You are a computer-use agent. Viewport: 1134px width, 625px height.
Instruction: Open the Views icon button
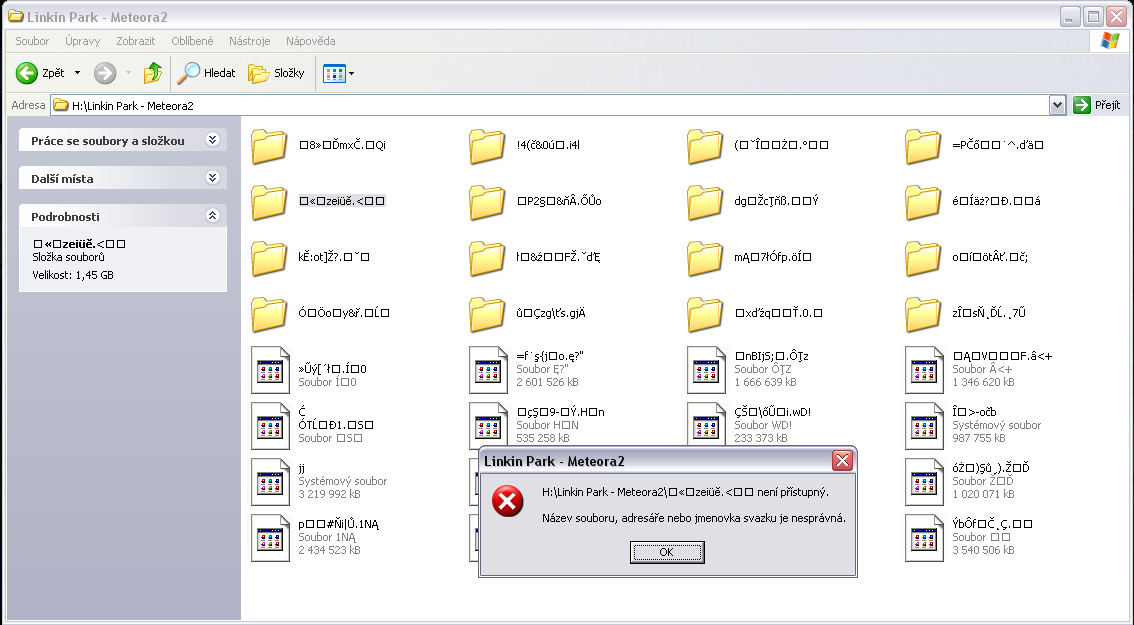coord(333,74)
